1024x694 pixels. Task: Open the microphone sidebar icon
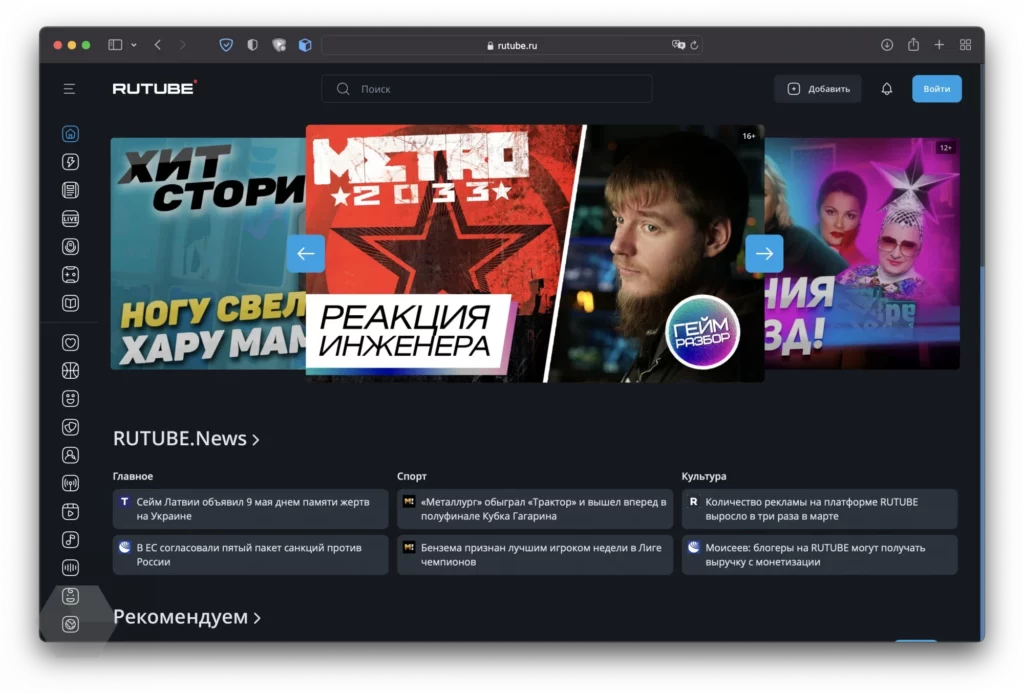[x=71, y=247]
